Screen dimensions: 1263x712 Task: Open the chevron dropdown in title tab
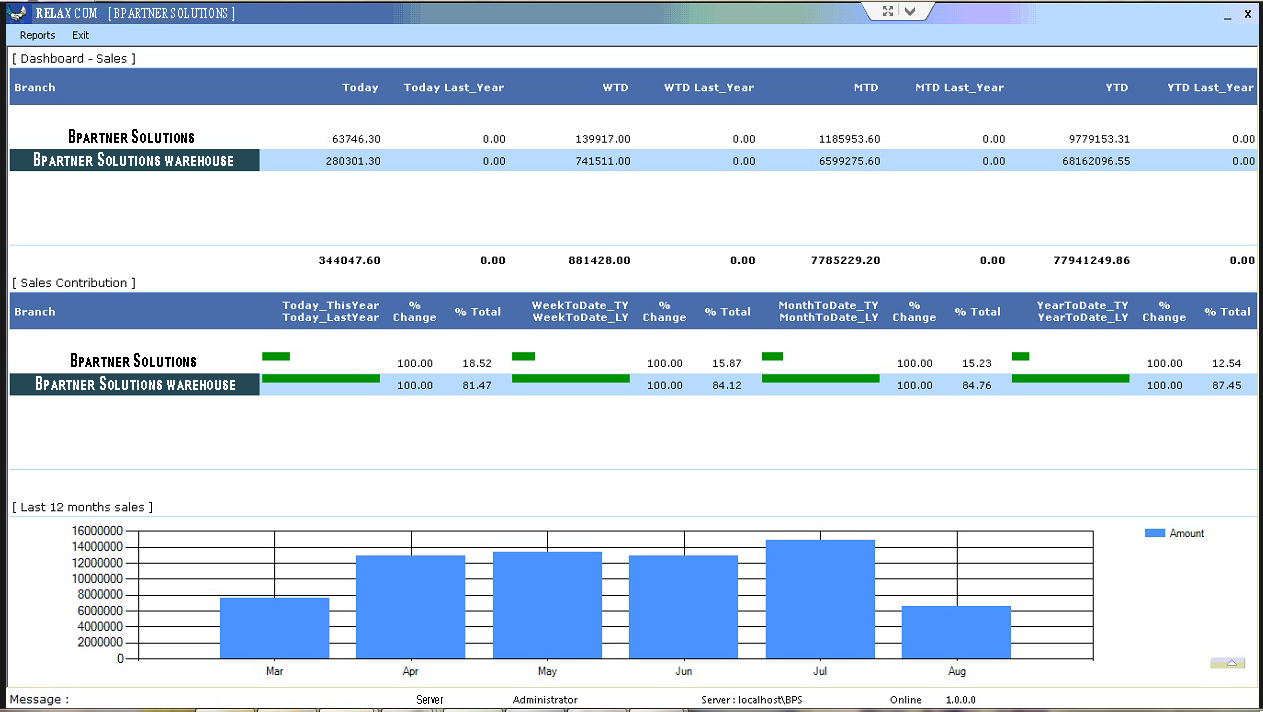pyautogui.click(x=910, y=11)
